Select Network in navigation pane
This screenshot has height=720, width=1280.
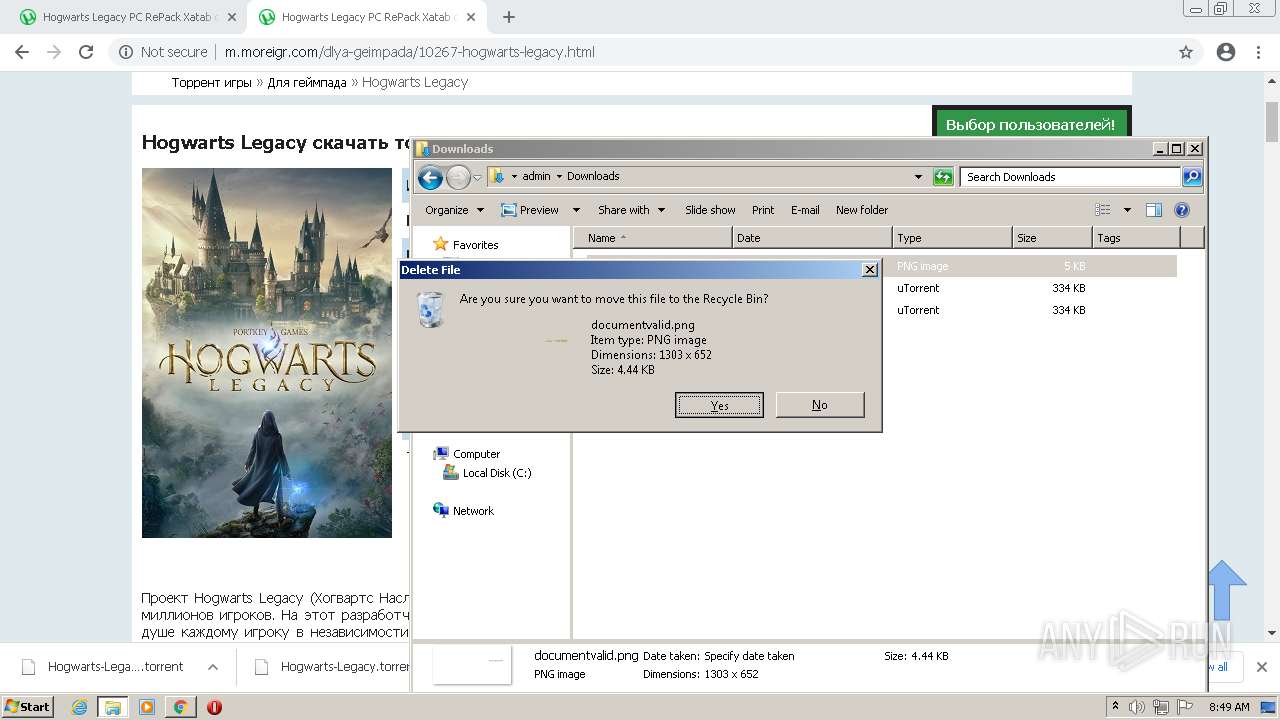463,511
